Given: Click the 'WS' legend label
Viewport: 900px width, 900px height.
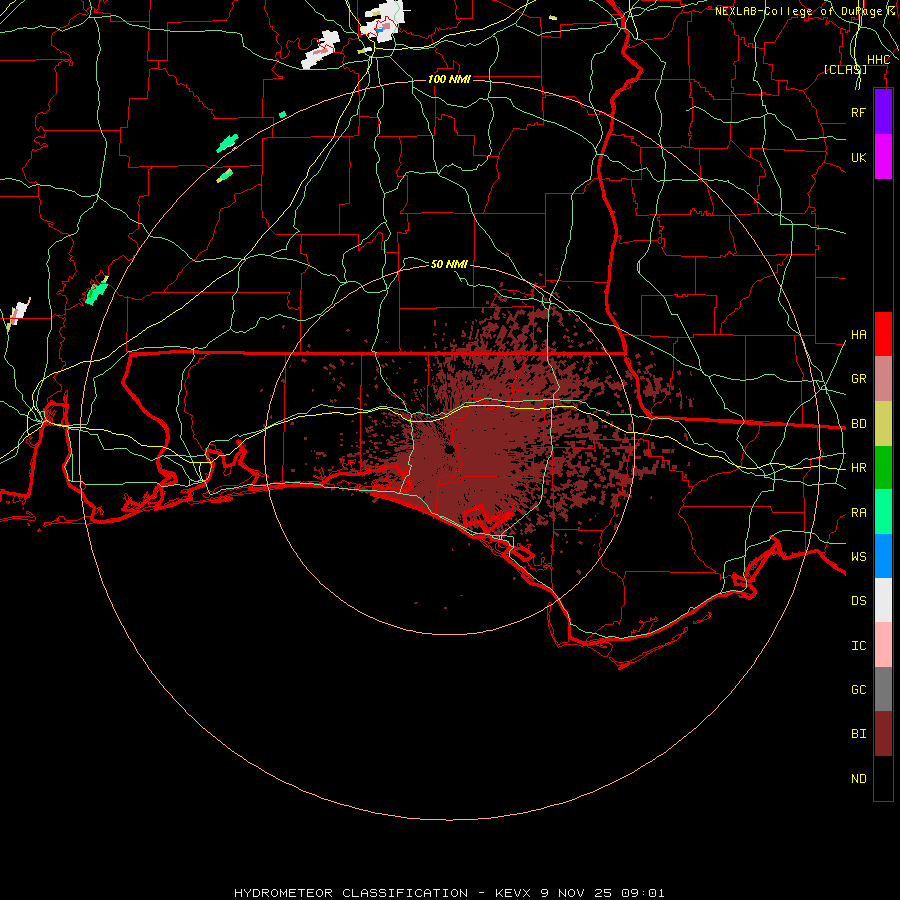Looking at the screenshot, I should [858, 557].
